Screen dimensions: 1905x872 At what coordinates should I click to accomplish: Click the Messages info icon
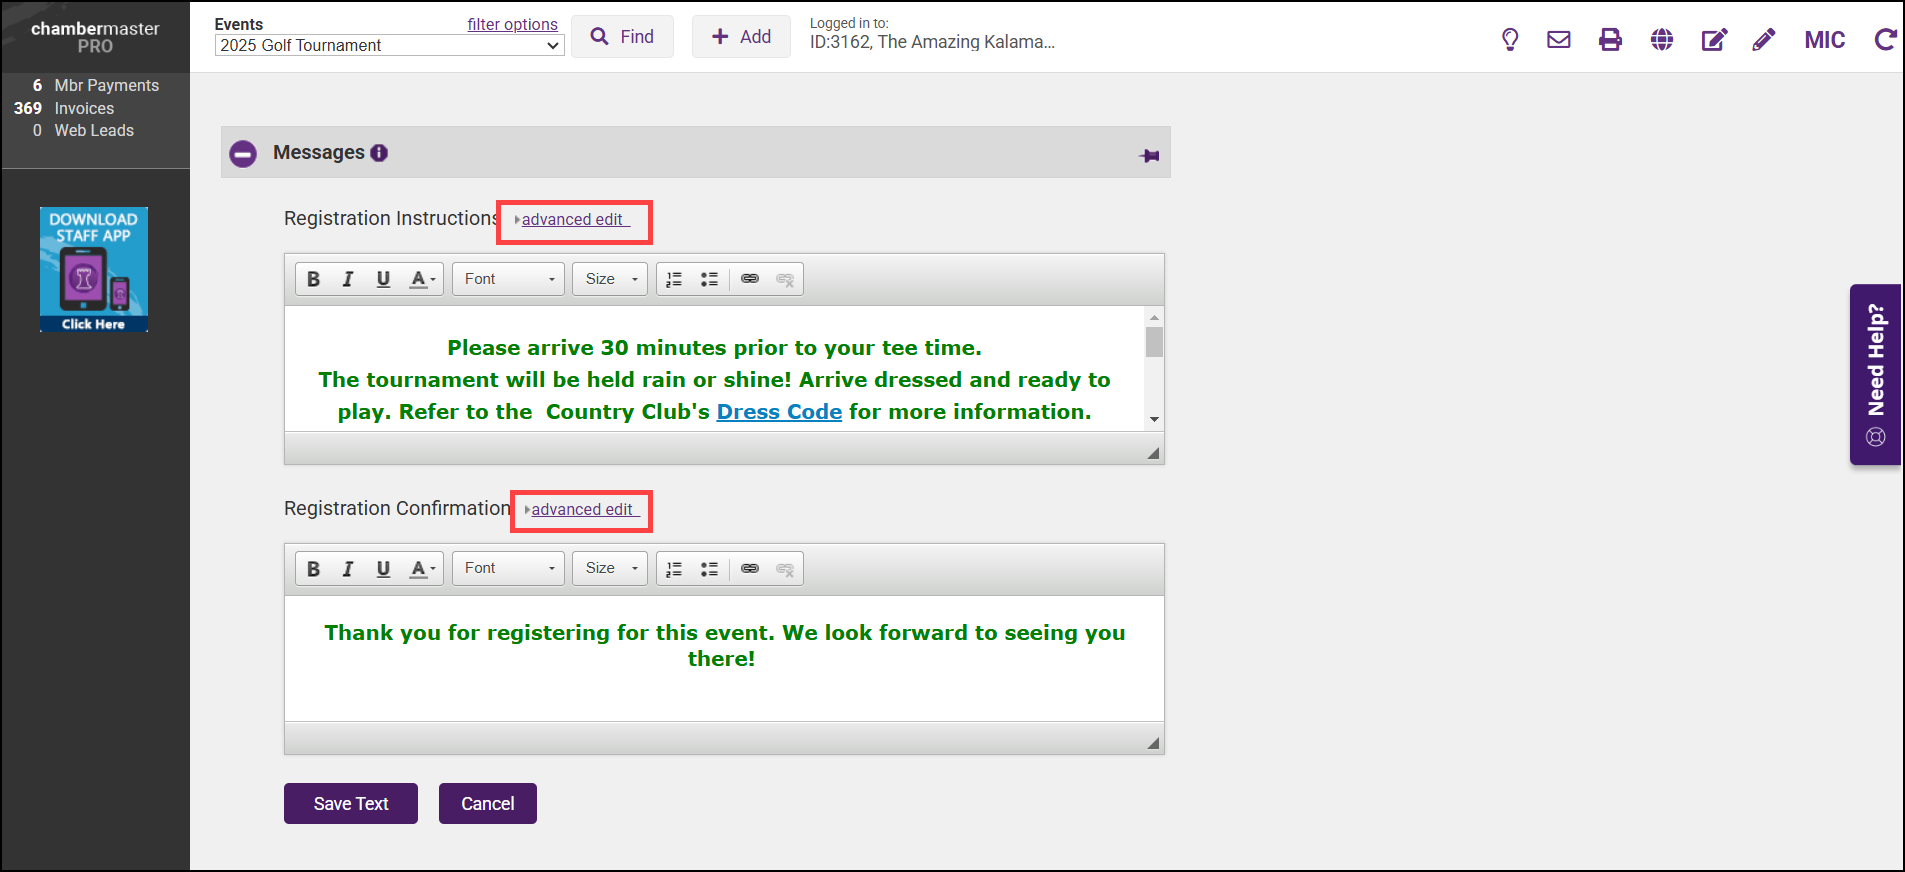(379, 153)
